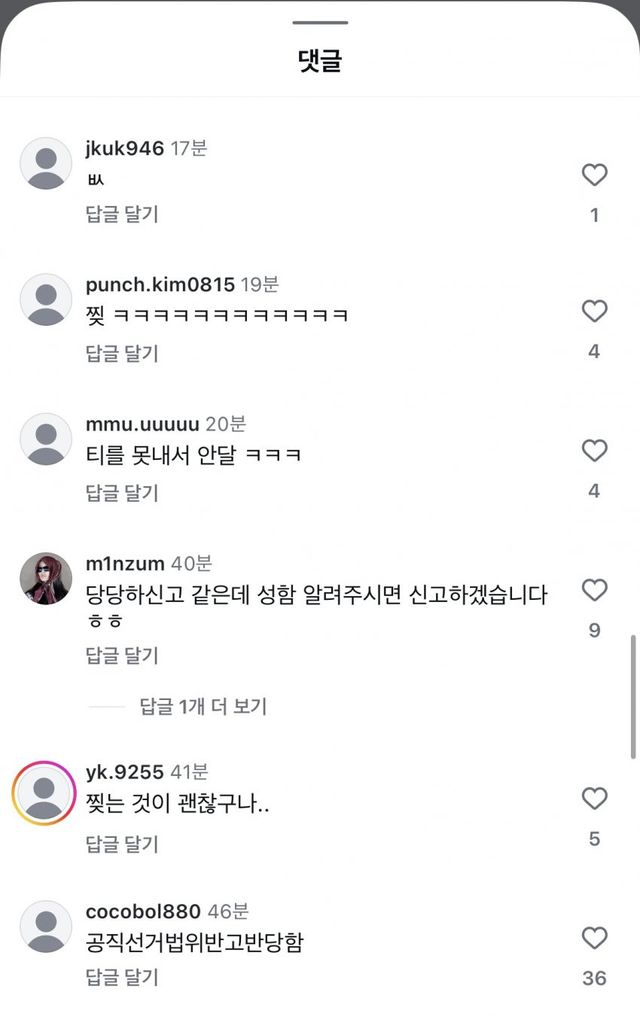Image resolution: width=640 pixels, height=1016 pixels.
Task: Open jkuk946's profile avatar
Action: coord(46,163)
